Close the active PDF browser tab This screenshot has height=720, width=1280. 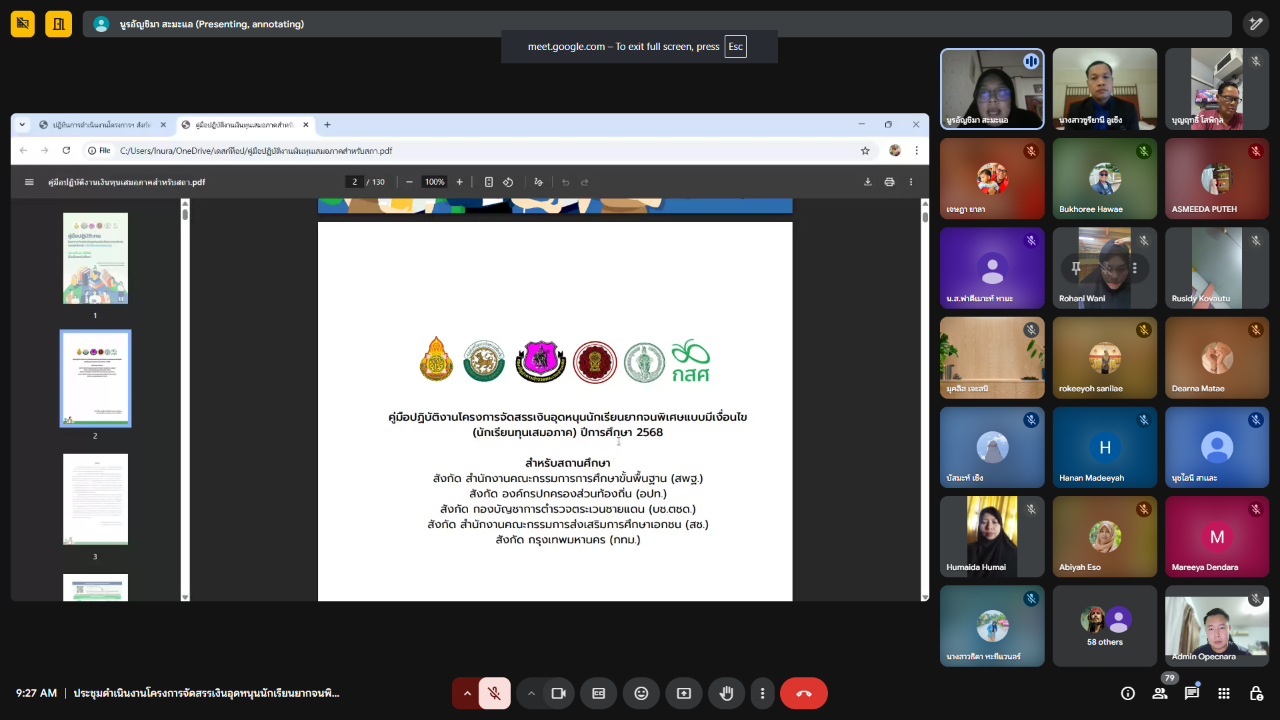(x=305, y=125)
